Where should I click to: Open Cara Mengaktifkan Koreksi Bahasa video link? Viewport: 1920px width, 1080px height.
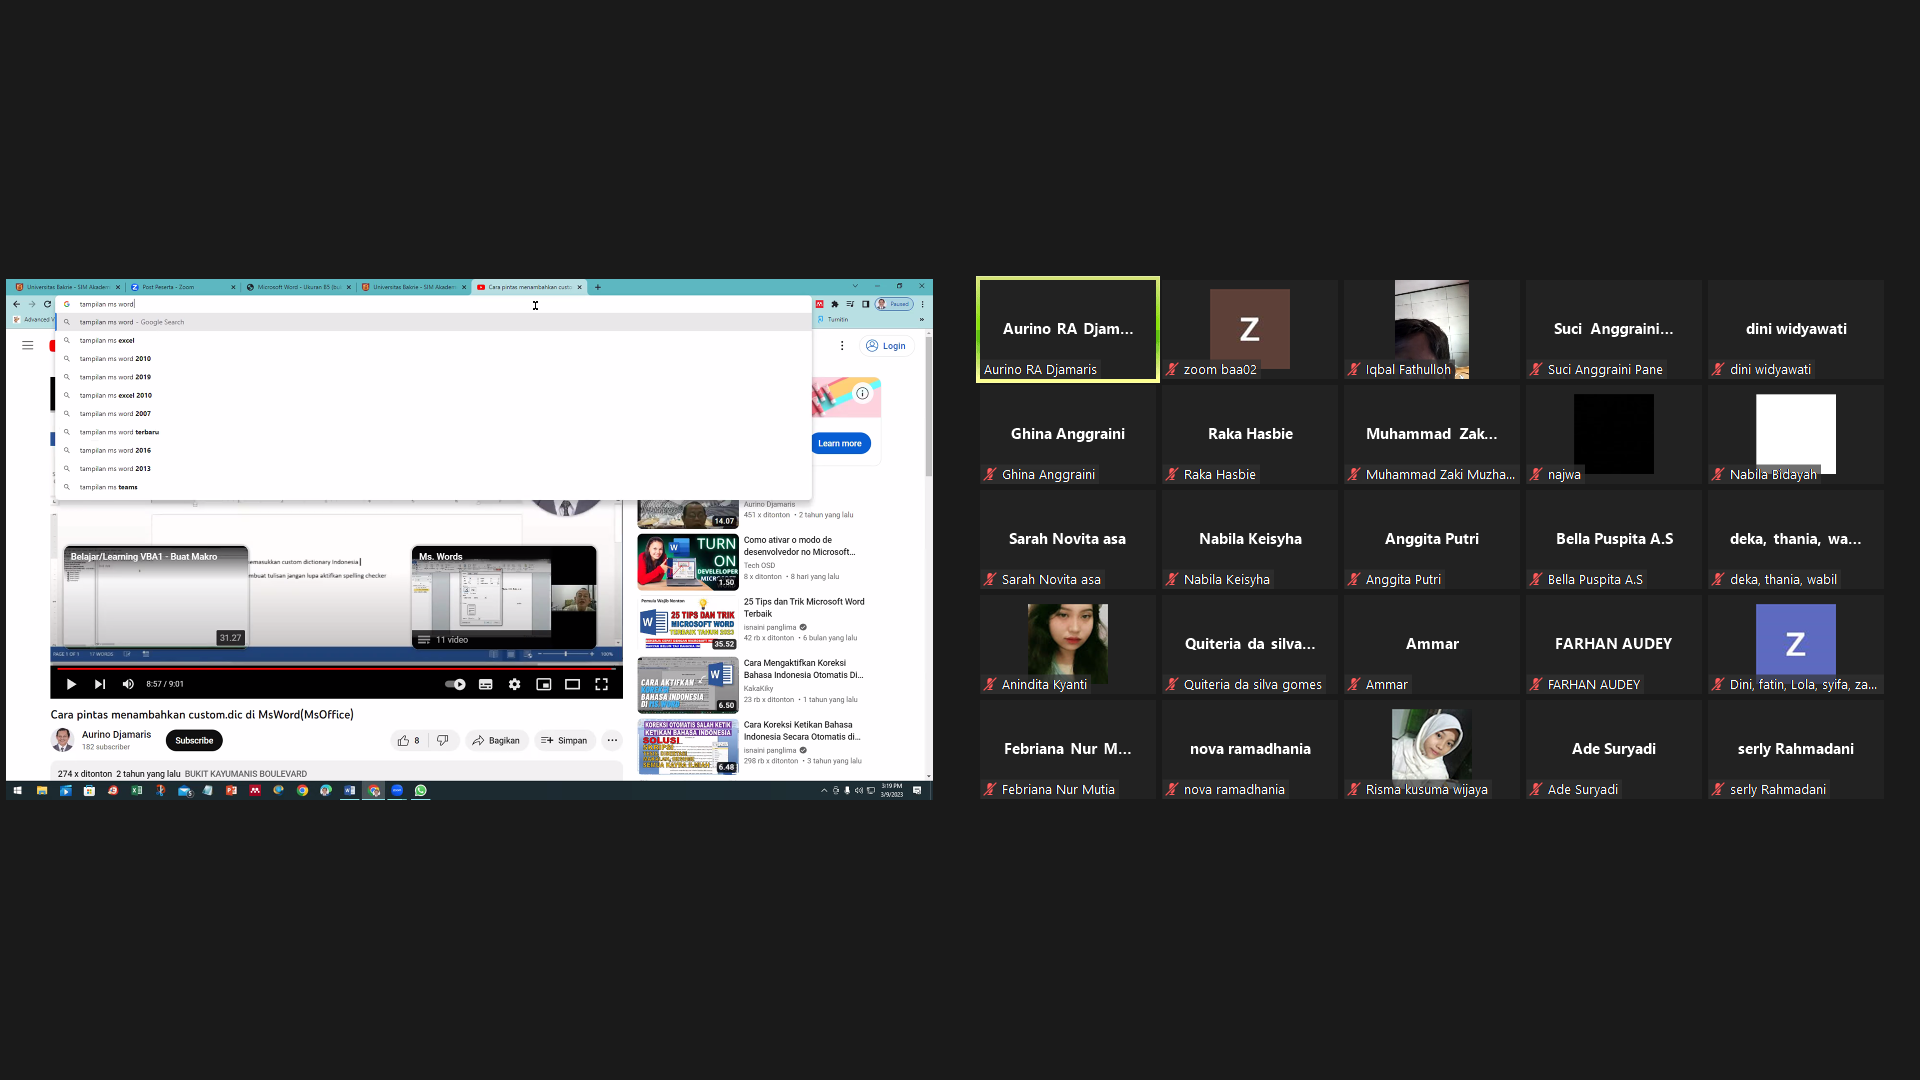pos(803,669)
